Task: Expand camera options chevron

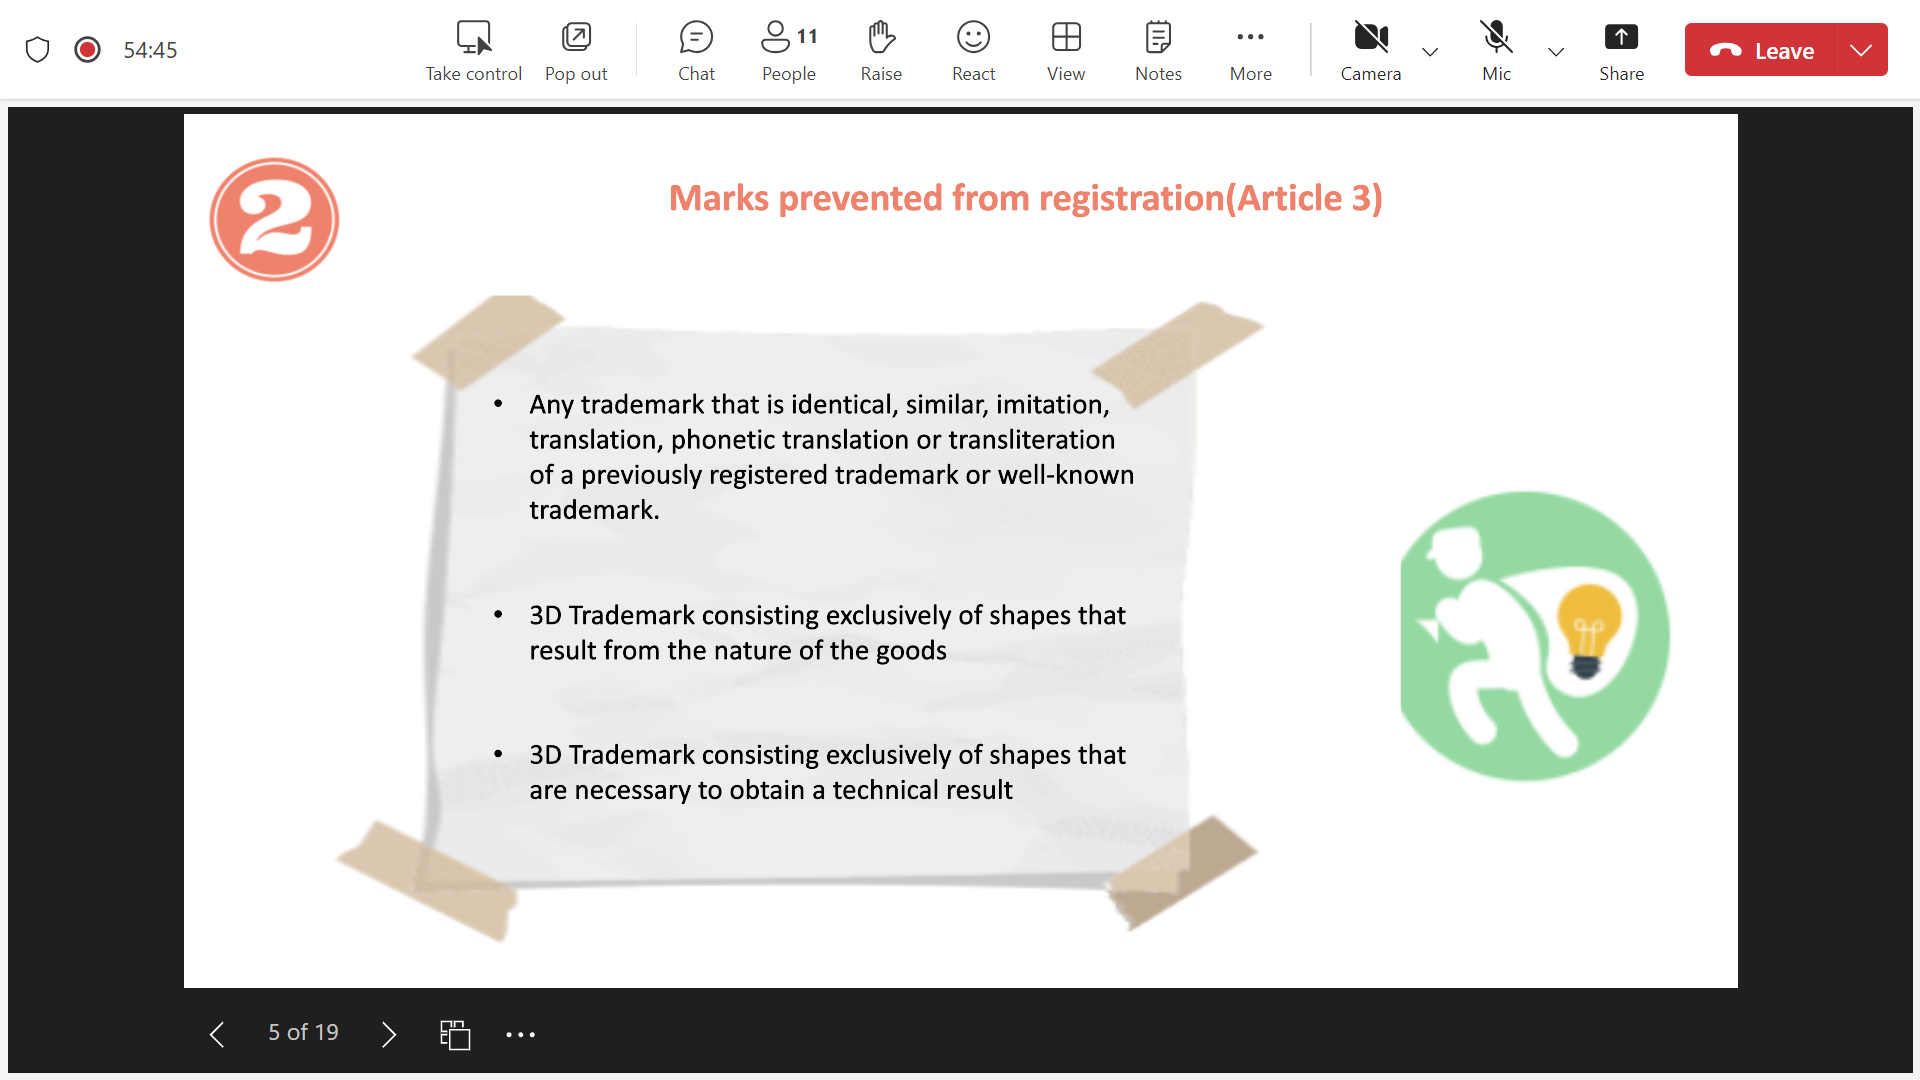Action: click(1430, 52)
